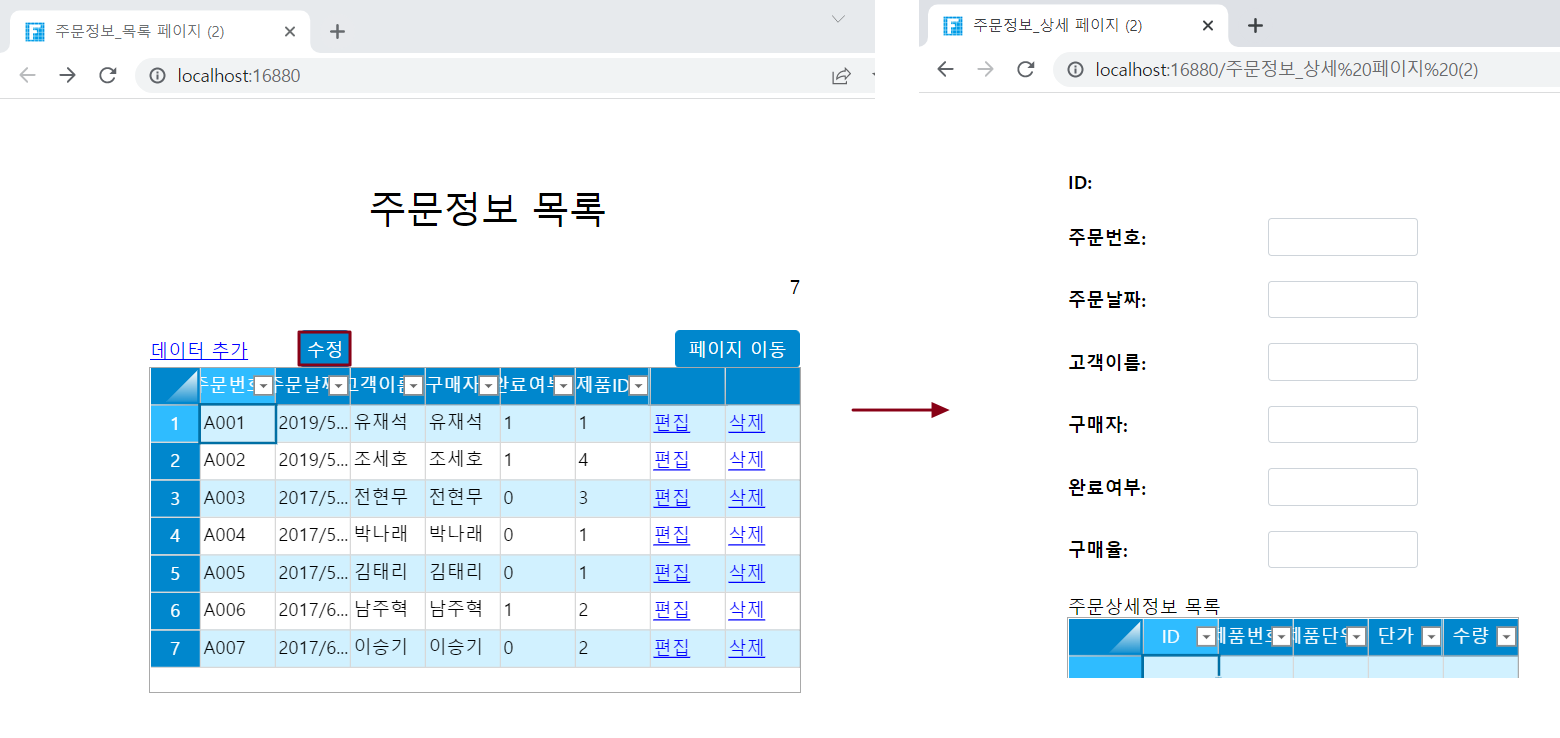Reload the right detail page
This screenshot has width=1560, height=738.
tap(1025, 69)
